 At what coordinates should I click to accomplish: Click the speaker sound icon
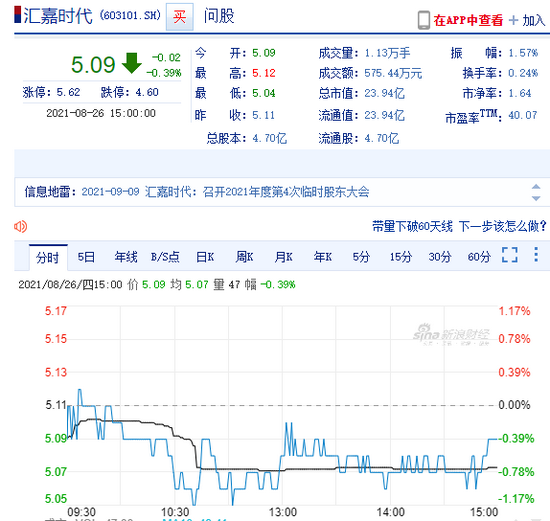20,227
